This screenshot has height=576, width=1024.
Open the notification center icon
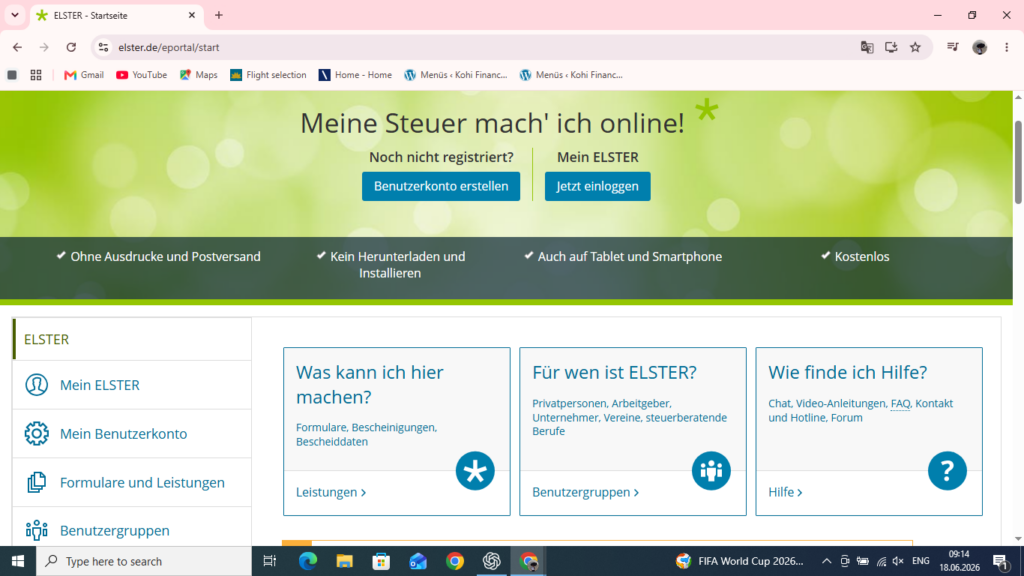pyautogui.click(x=1001, y=561)
